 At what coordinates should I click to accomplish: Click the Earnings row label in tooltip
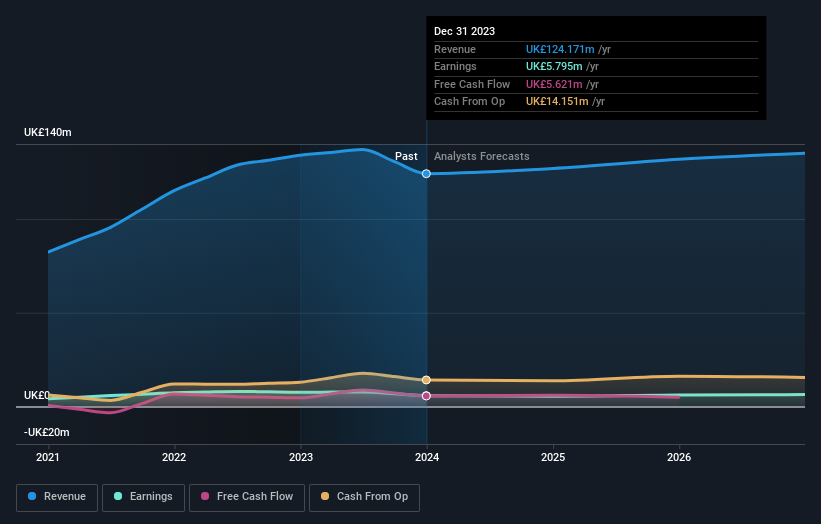[456, 66]
